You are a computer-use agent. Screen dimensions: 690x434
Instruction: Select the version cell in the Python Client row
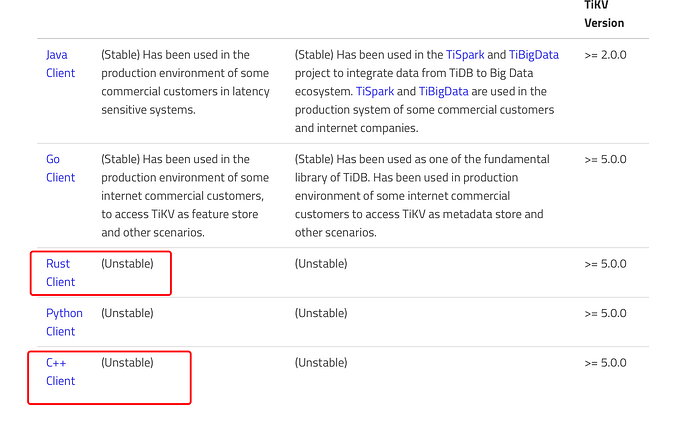click(x=605, y=313)
